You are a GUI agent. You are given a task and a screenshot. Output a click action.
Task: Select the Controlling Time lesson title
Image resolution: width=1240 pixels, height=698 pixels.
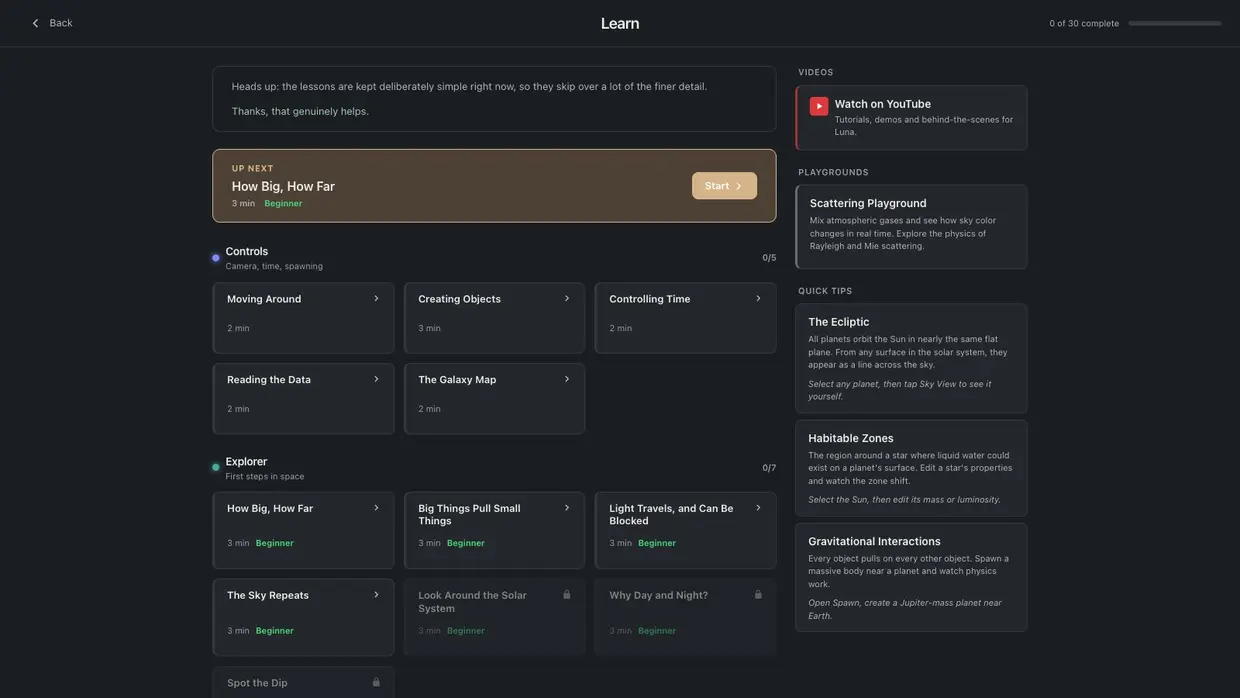coord(650,299)
